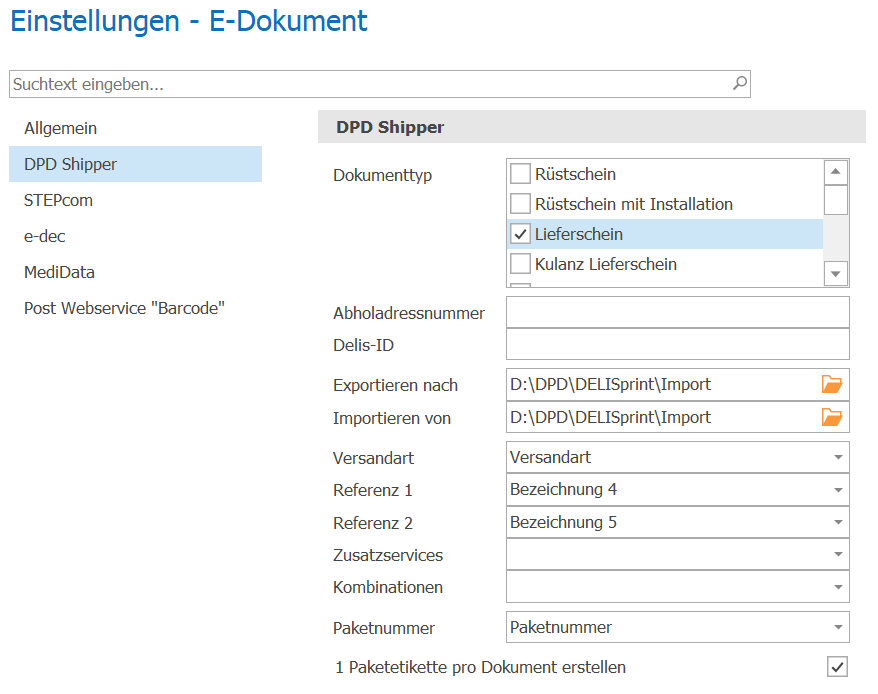Click the Dokumenttyp list scroll-up arrow
The image size is (878, 694).
(x=835, y=172)
